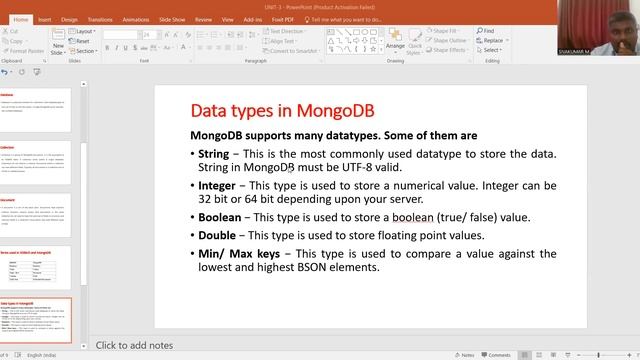Toggle Italic formatting
The image size is (640, 360).
[x=116, y=48]
